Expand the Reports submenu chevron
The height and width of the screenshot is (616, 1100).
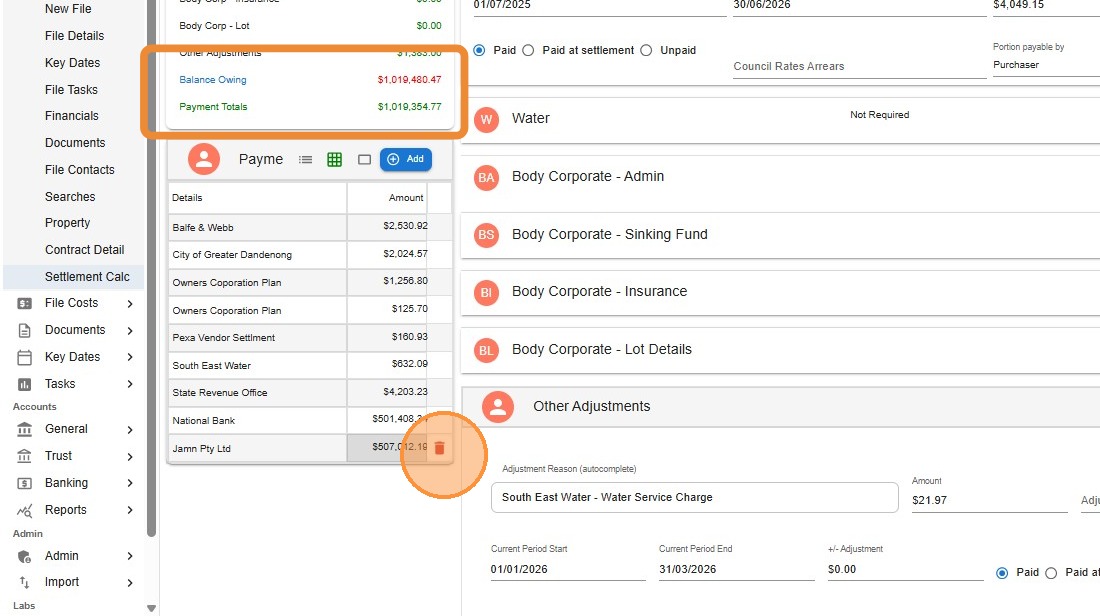pyautogui.click(x=130, y=510)
